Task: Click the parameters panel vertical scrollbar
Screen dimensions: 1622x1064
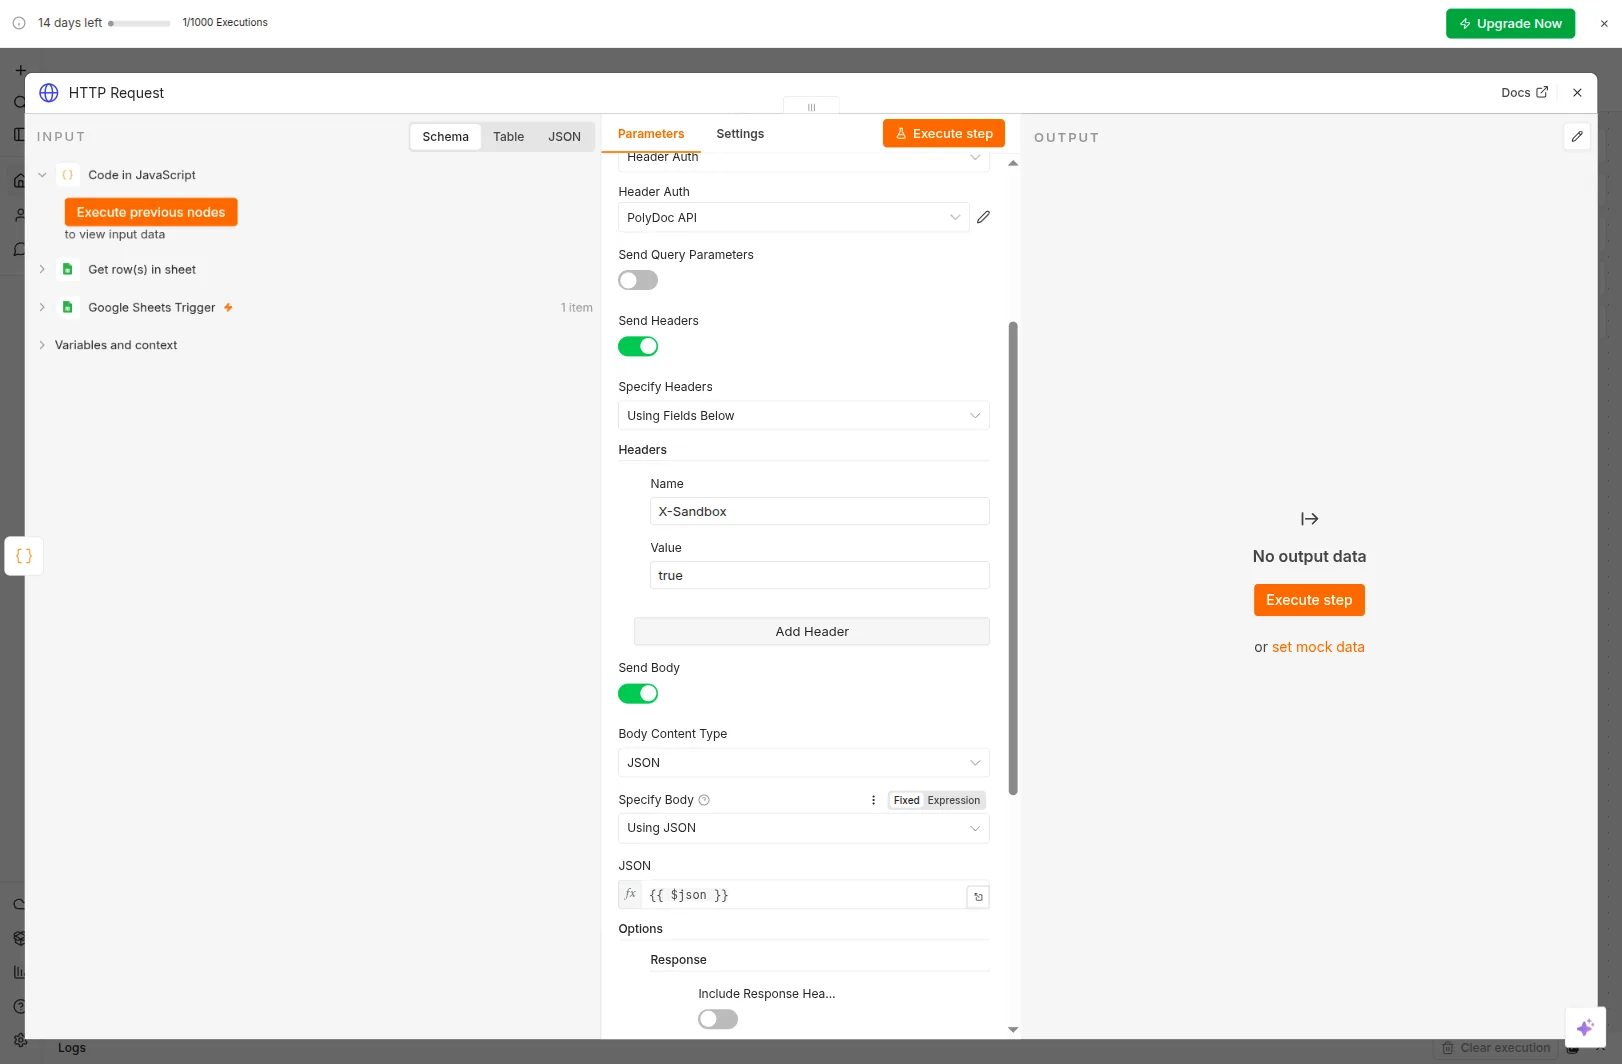Action: coord(1013,558)
